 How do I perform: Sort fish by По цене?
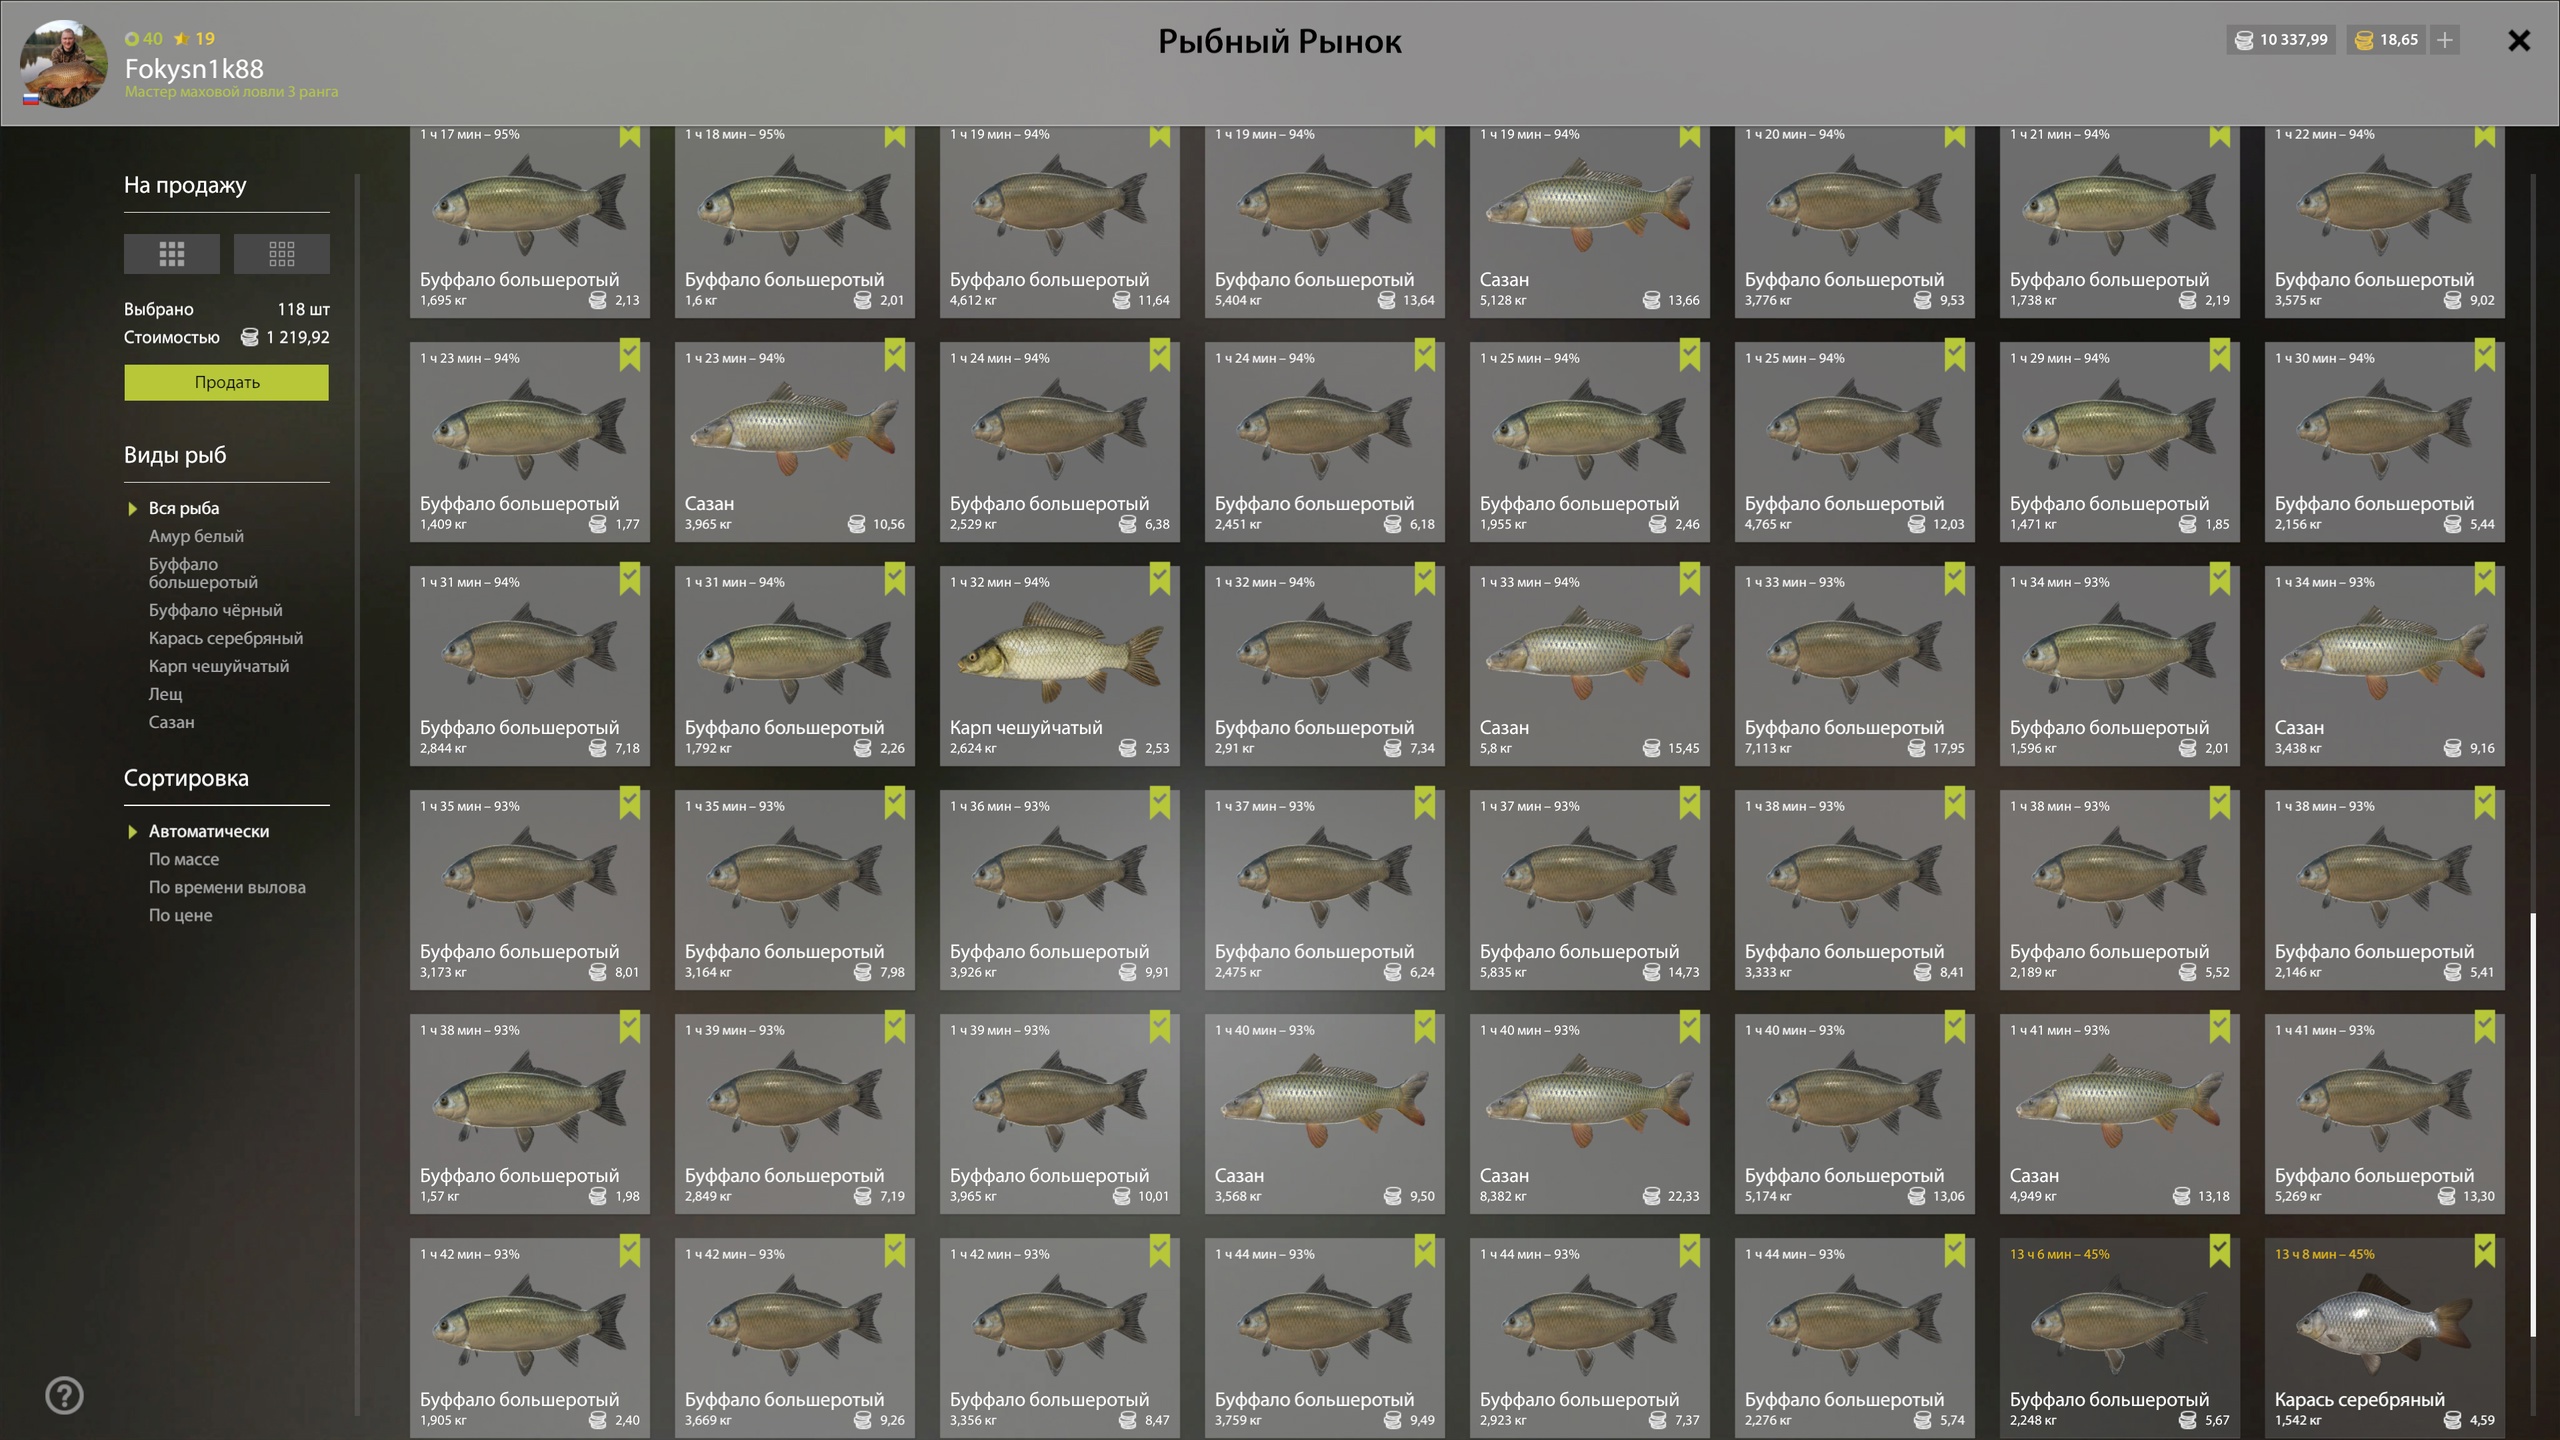point(181,915)
